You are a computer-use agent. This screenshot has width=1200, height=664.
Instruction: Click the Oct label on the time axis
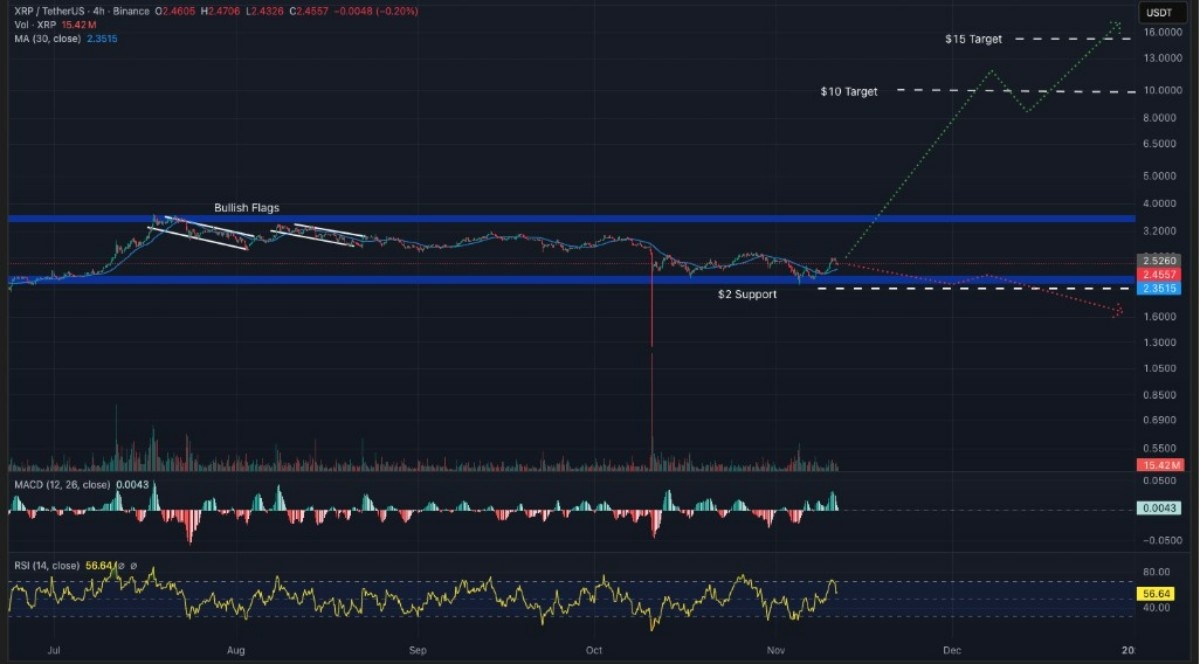(x=594, y=650)
